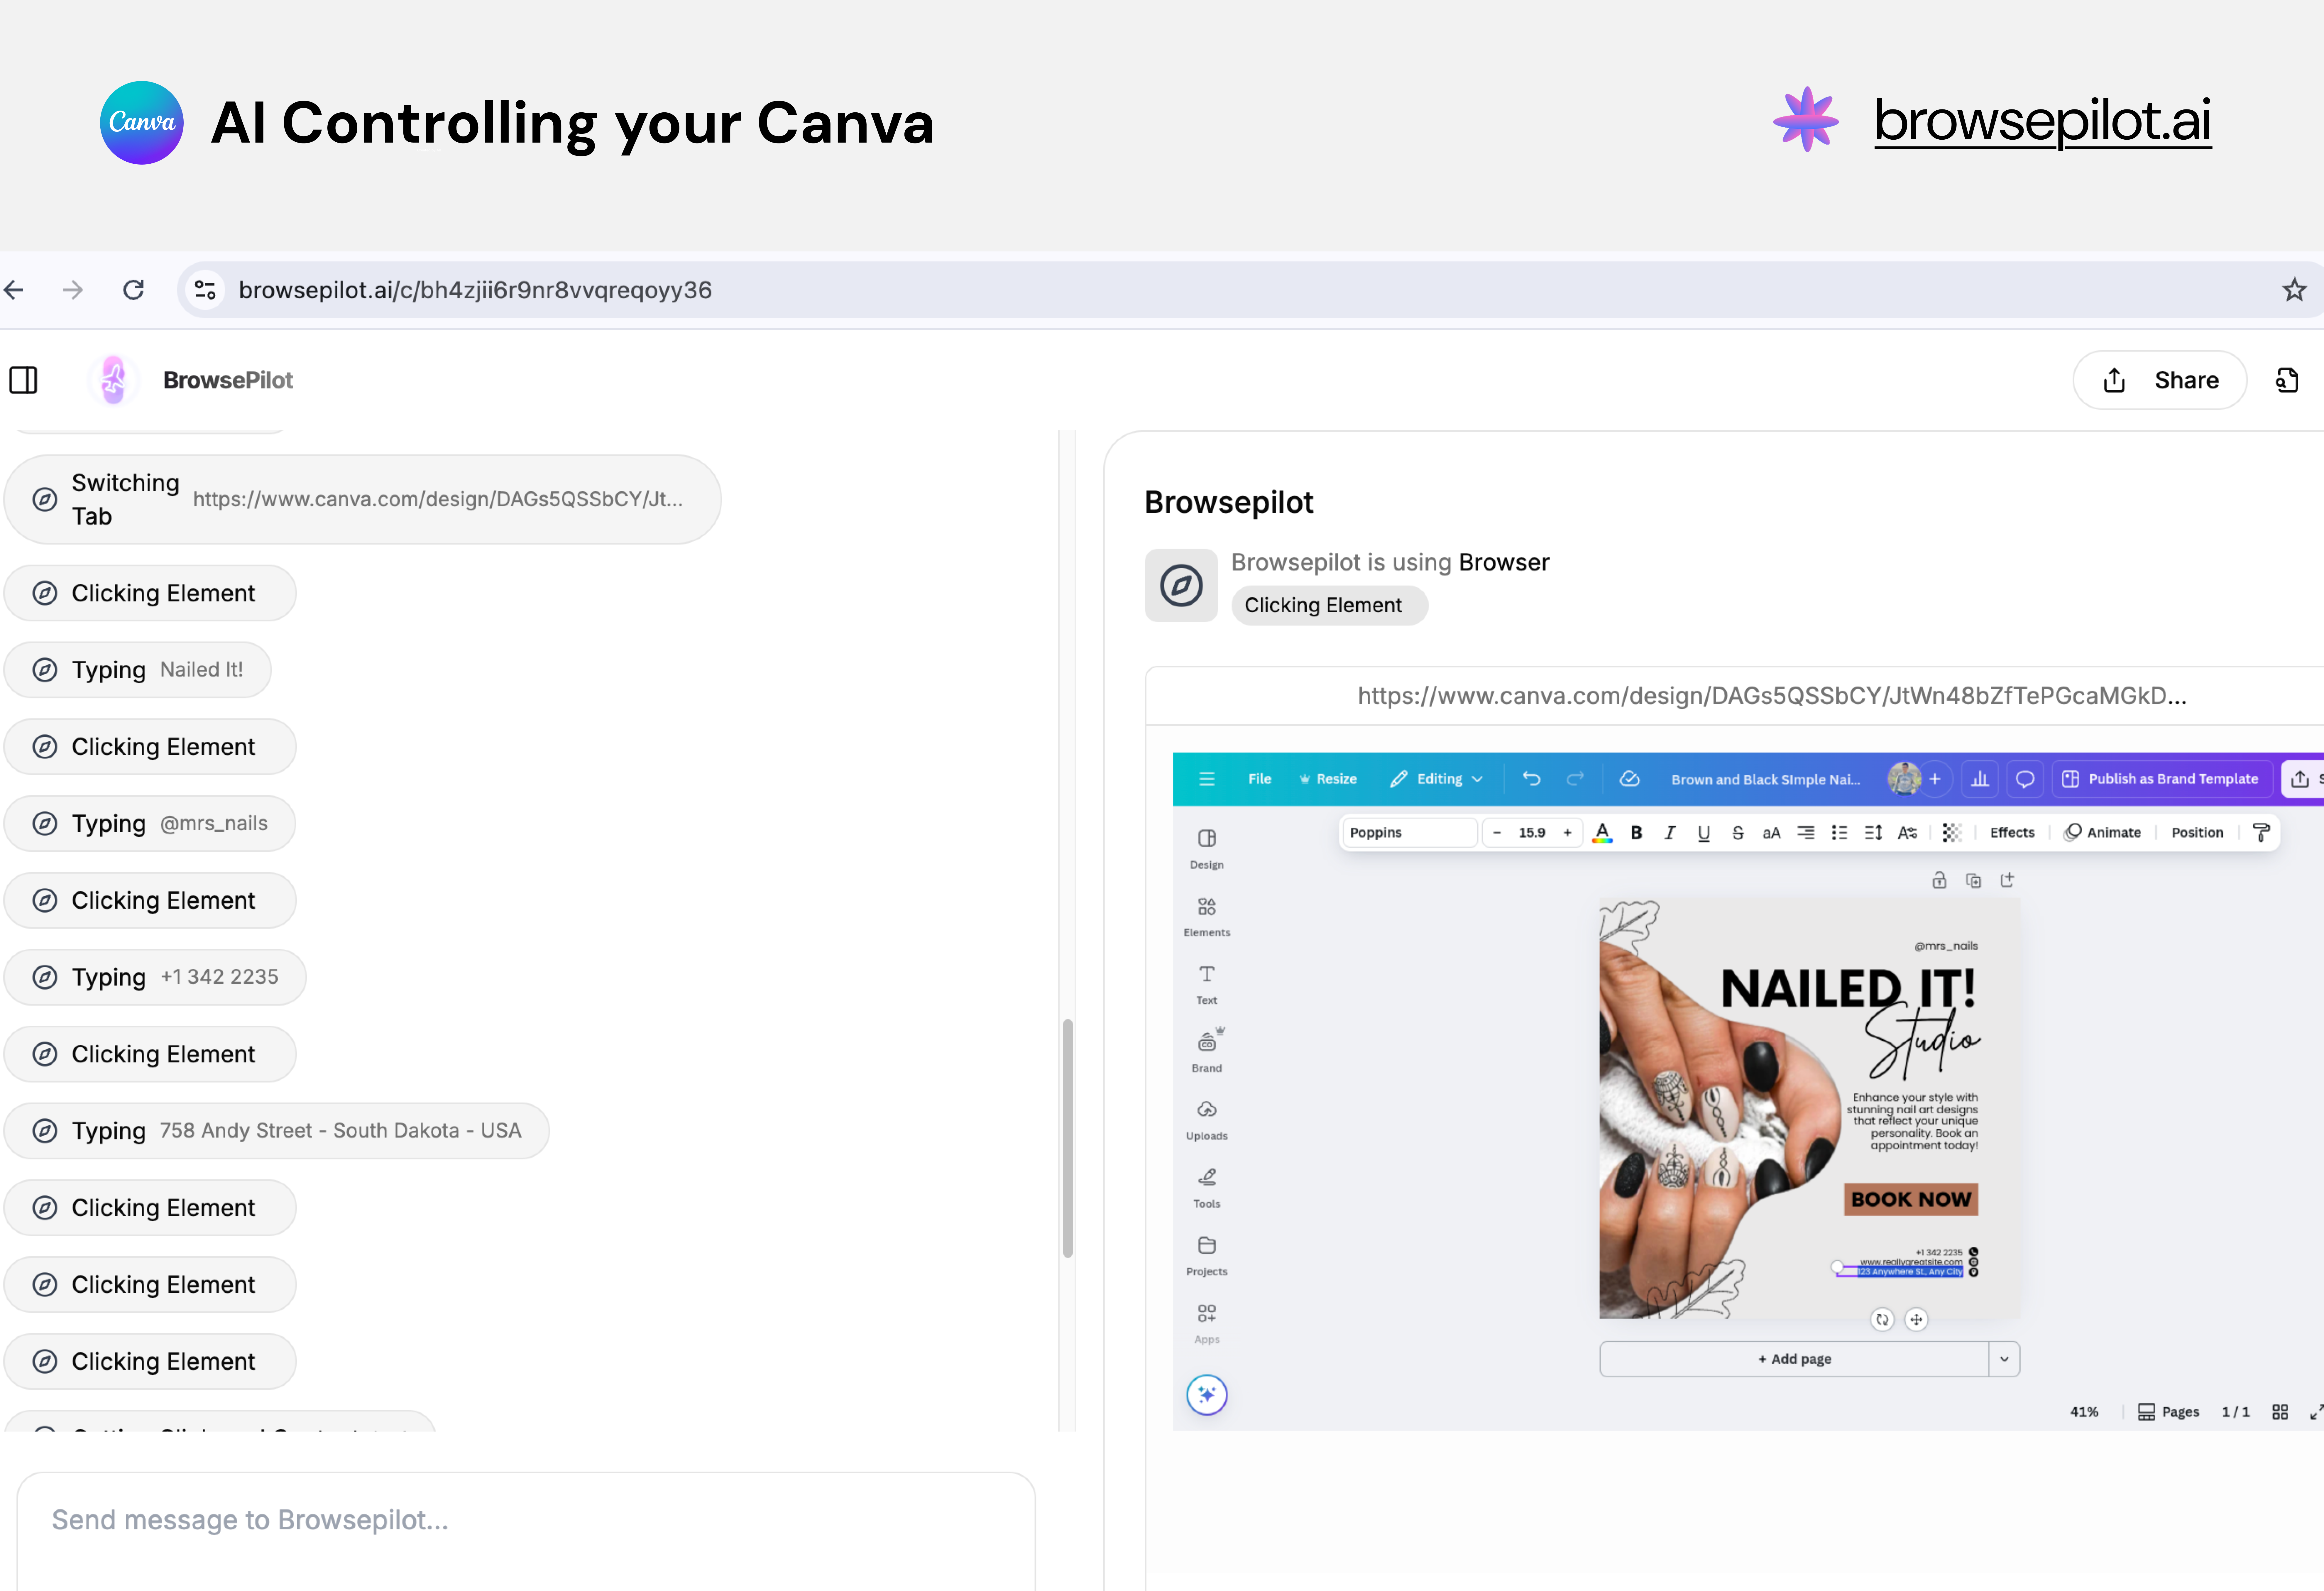The height and width of the screenshot is (1591, 2324).
Task: Click the redo arrow in Canva
Action: coord(1575,779)
